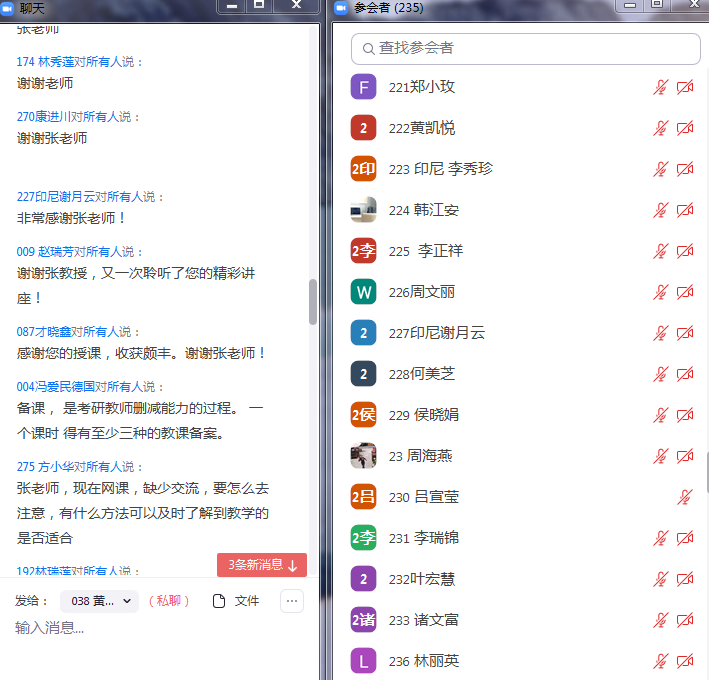This screenshot has height=680, width=709.
Task: Toggle microphone for 232叶宏慧
Action: click(660, 579)
